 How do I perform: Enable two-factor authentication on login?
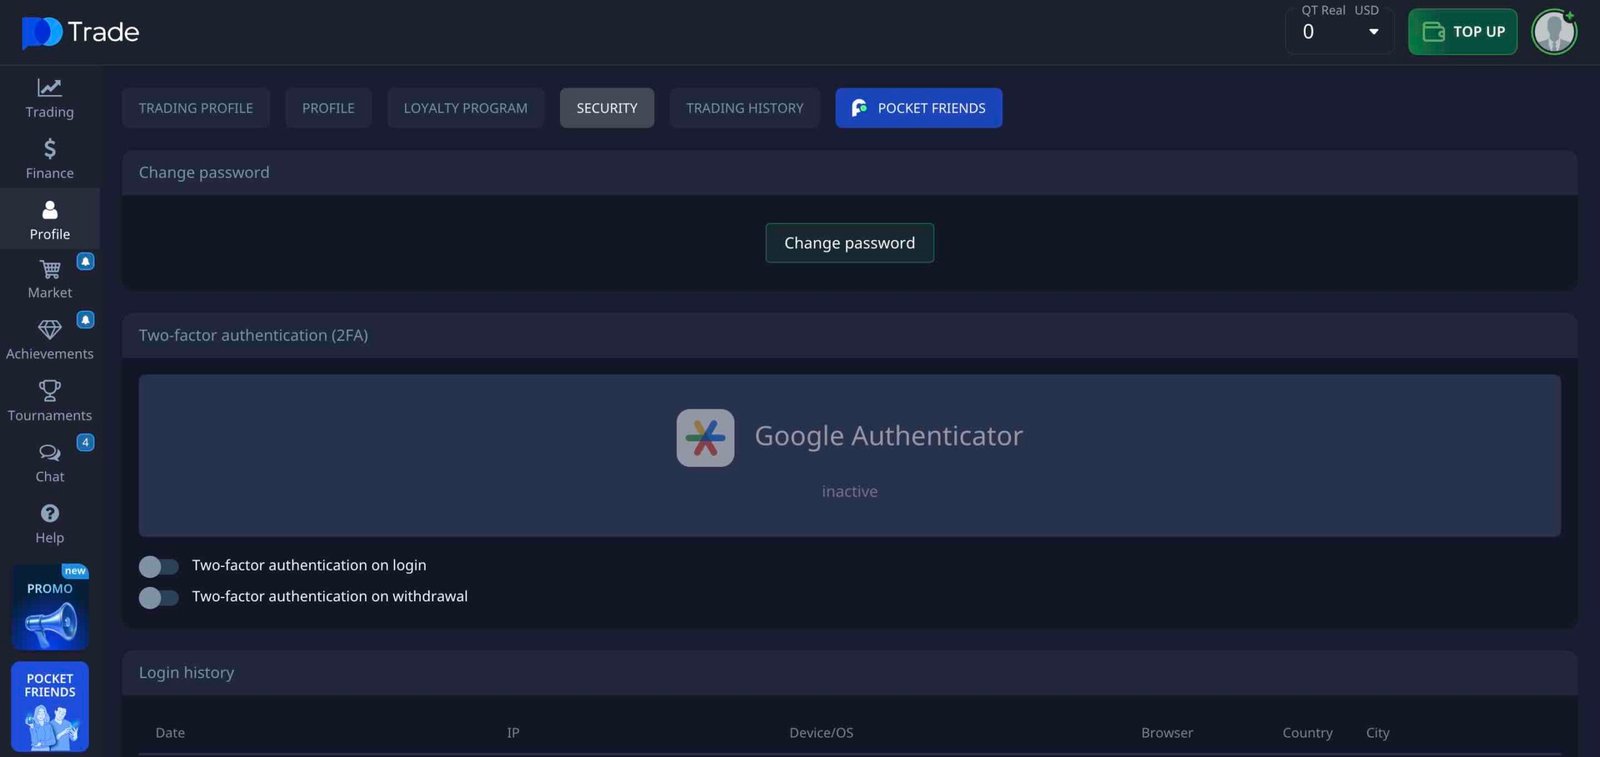(x=159, y=567)
